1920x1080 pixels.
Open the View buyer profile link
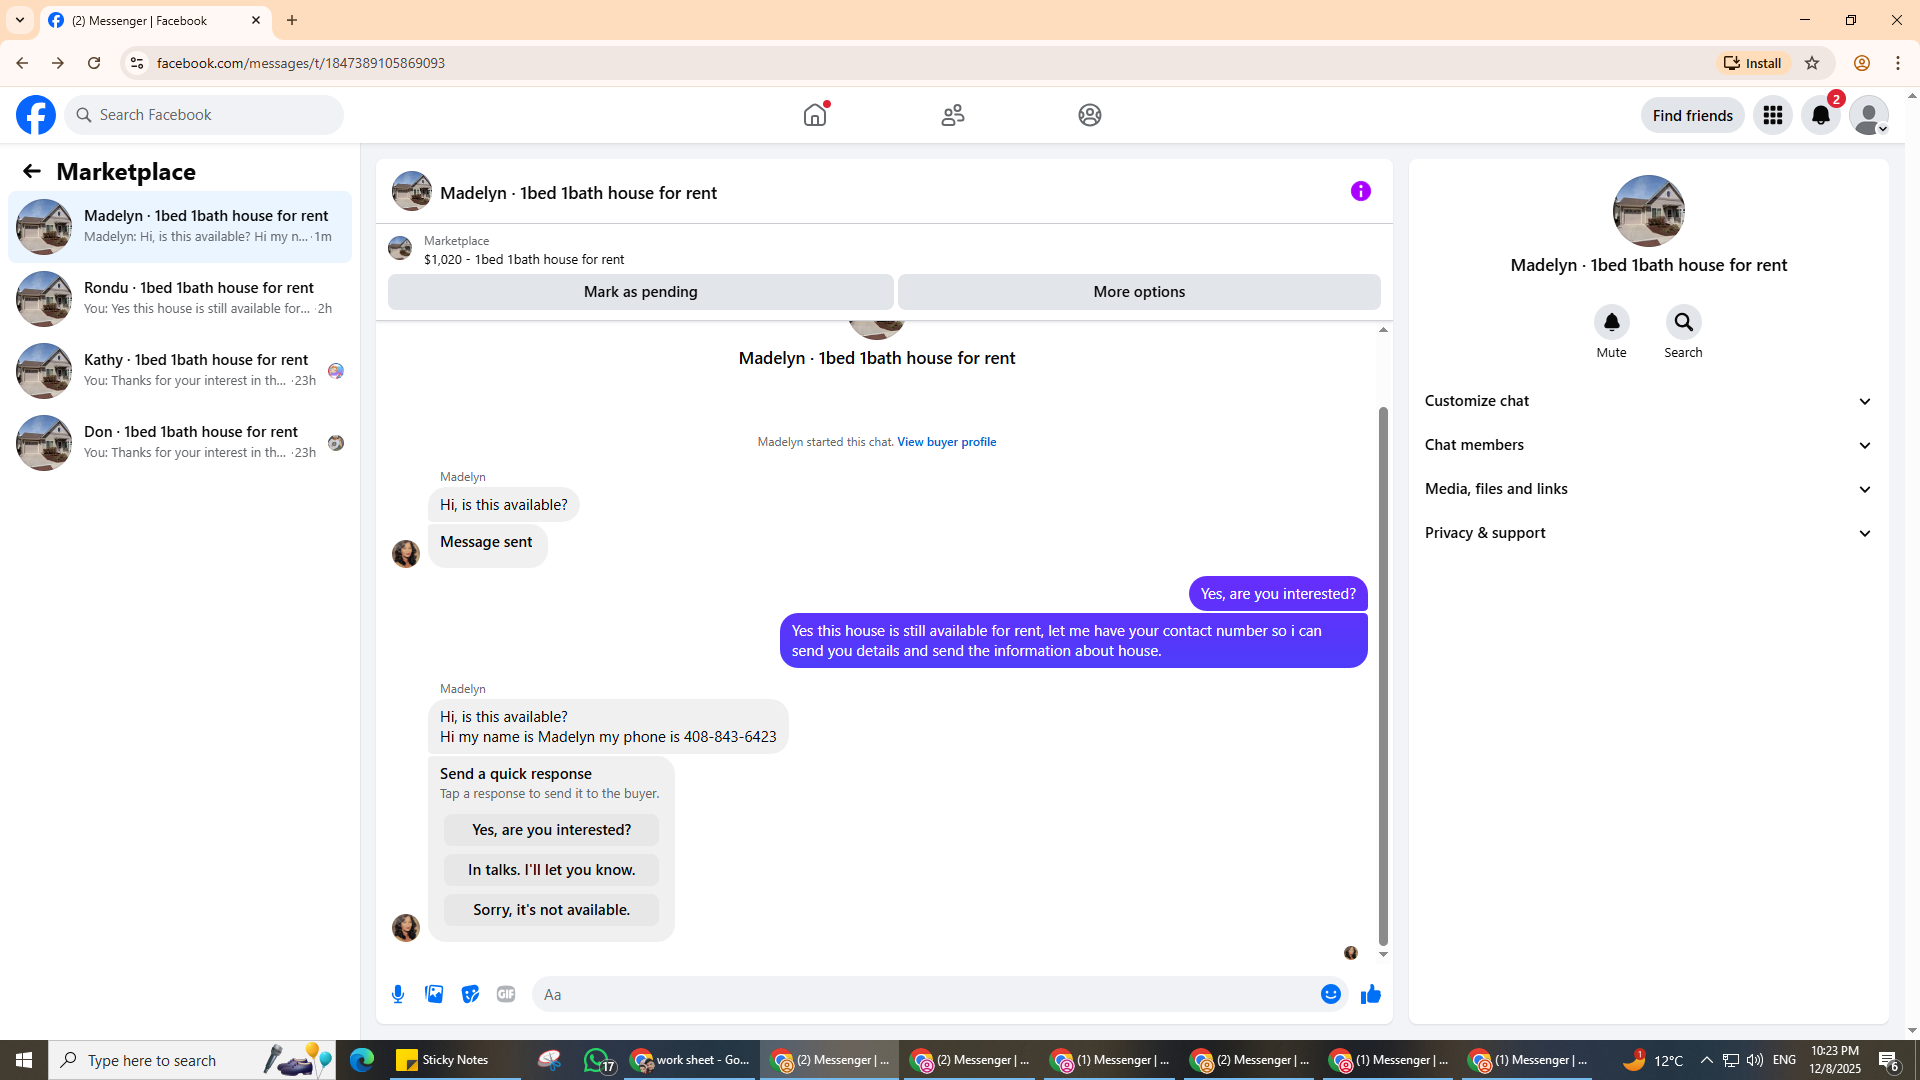coord(946,442)
